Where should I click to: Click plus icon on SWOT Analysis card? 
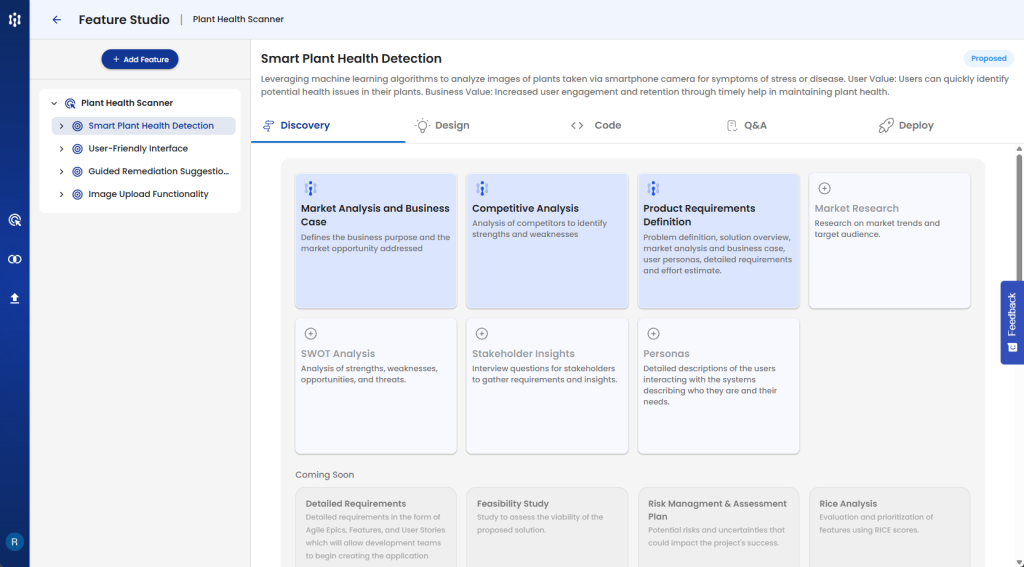tap(310, 333)
